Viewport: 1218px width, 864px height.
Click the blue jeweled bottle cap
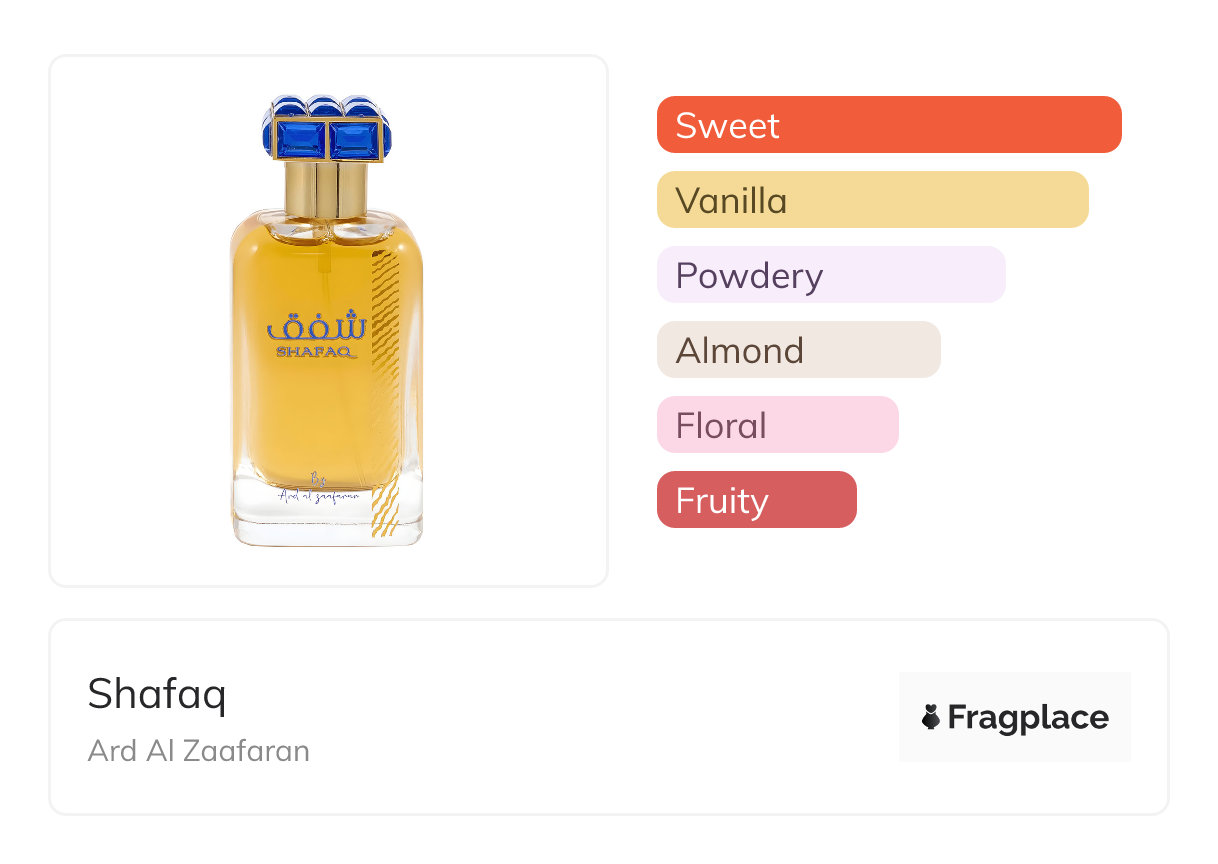pos(325,130)
